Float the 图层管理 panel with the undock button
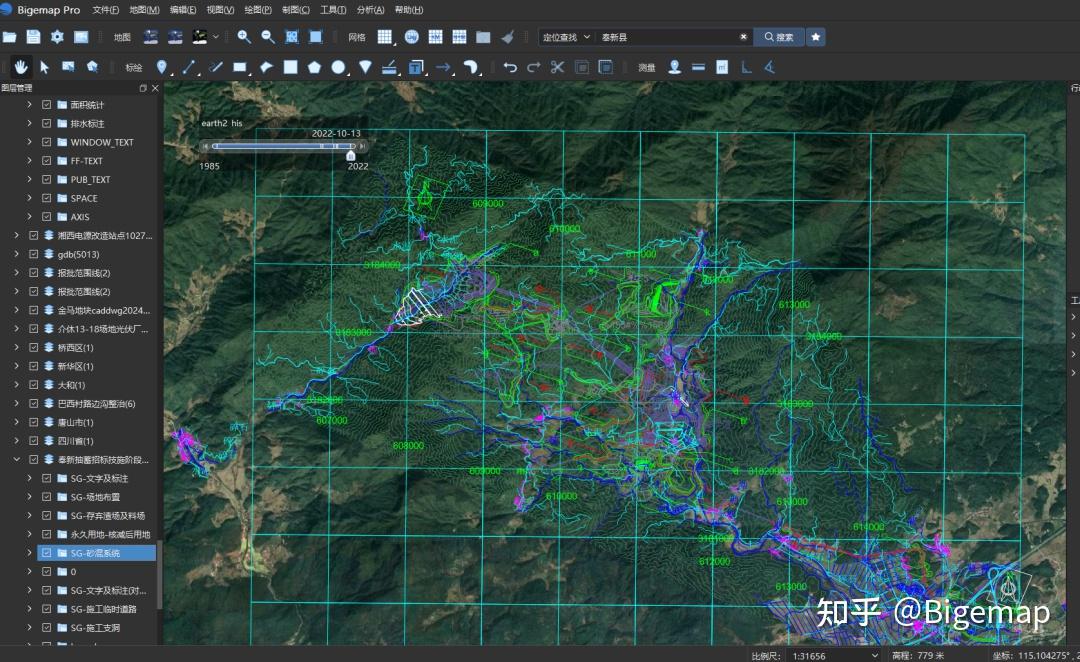This screenshot has width=1080, height=662. pos(143,88)
